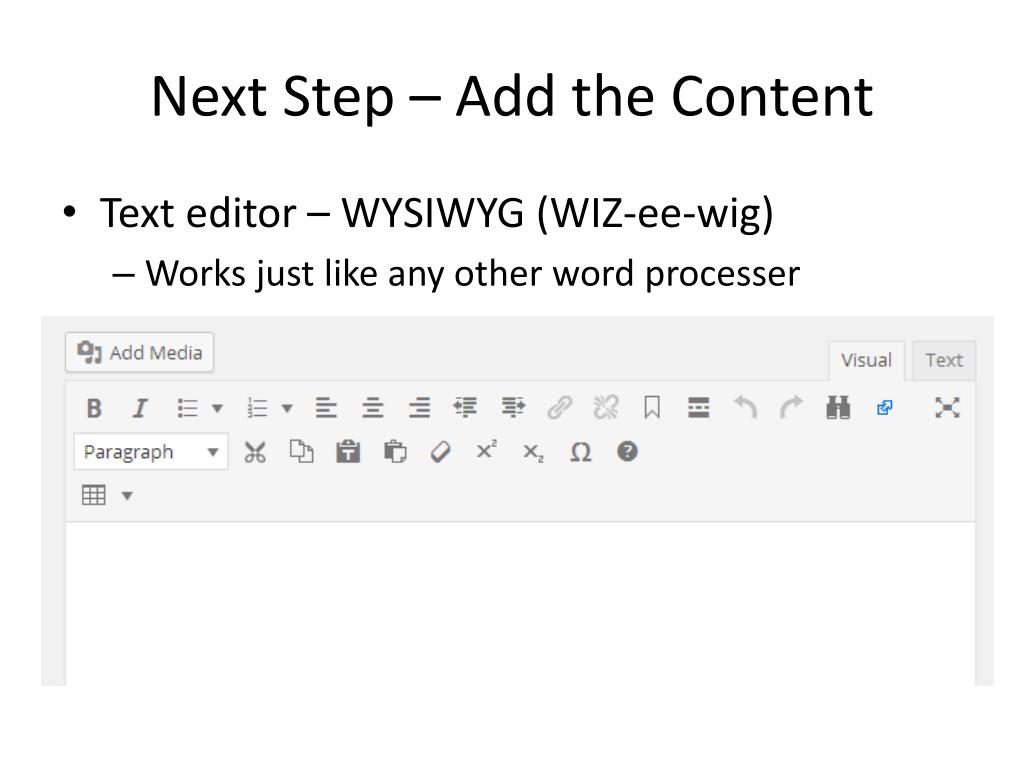The image size is (1024, 768).
Task: Toggle italic formatting
Action: click(x=140, y=408)
